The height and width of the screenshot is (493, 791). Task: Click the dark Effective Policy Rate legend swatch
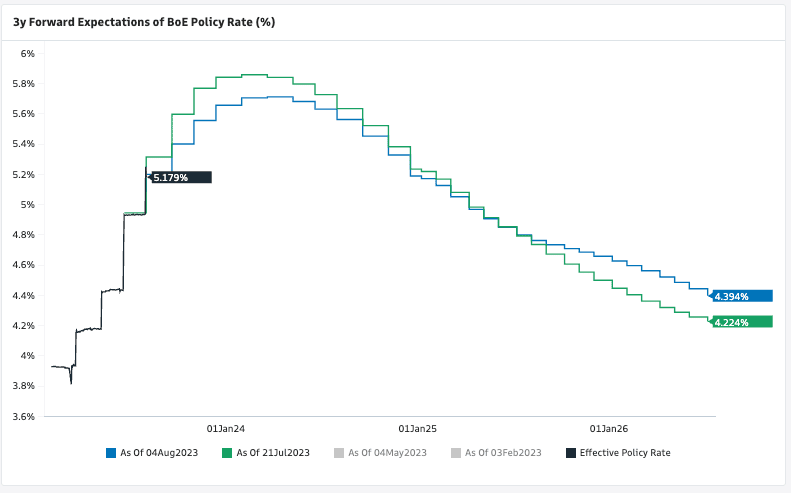click(571, 453)
